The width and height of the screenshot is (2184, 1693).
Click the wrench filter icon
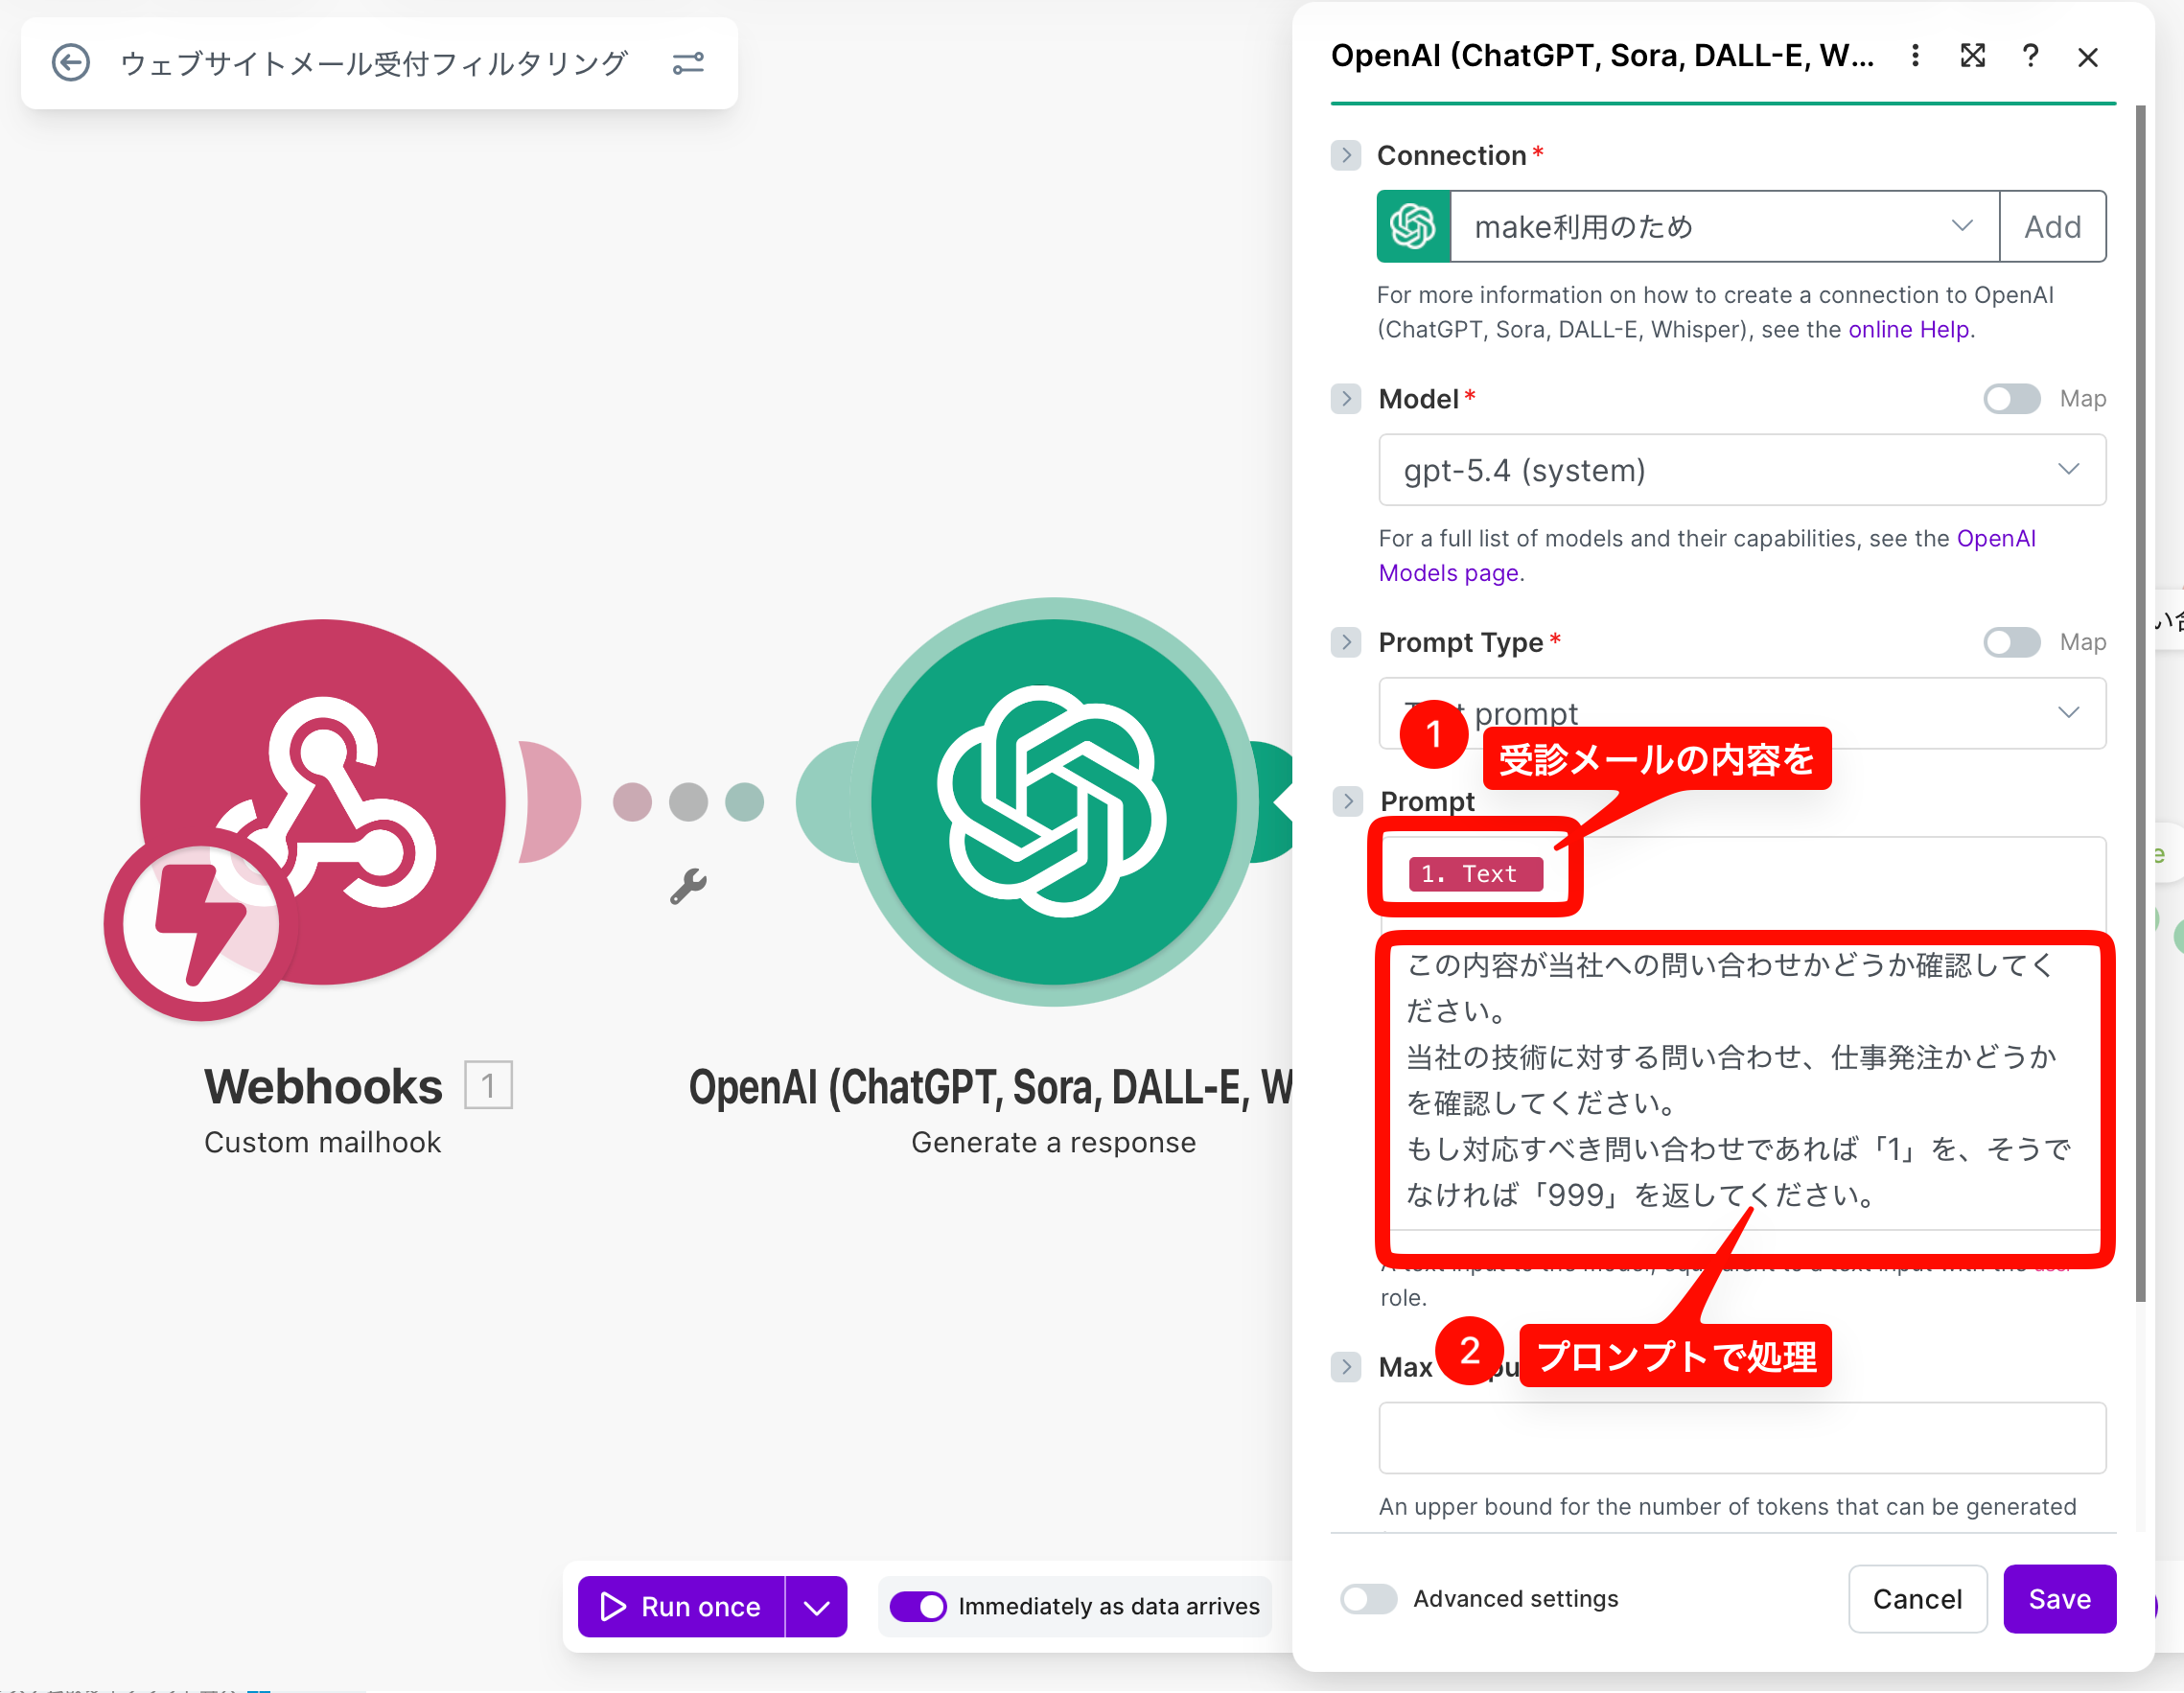[x=688, y=886]
